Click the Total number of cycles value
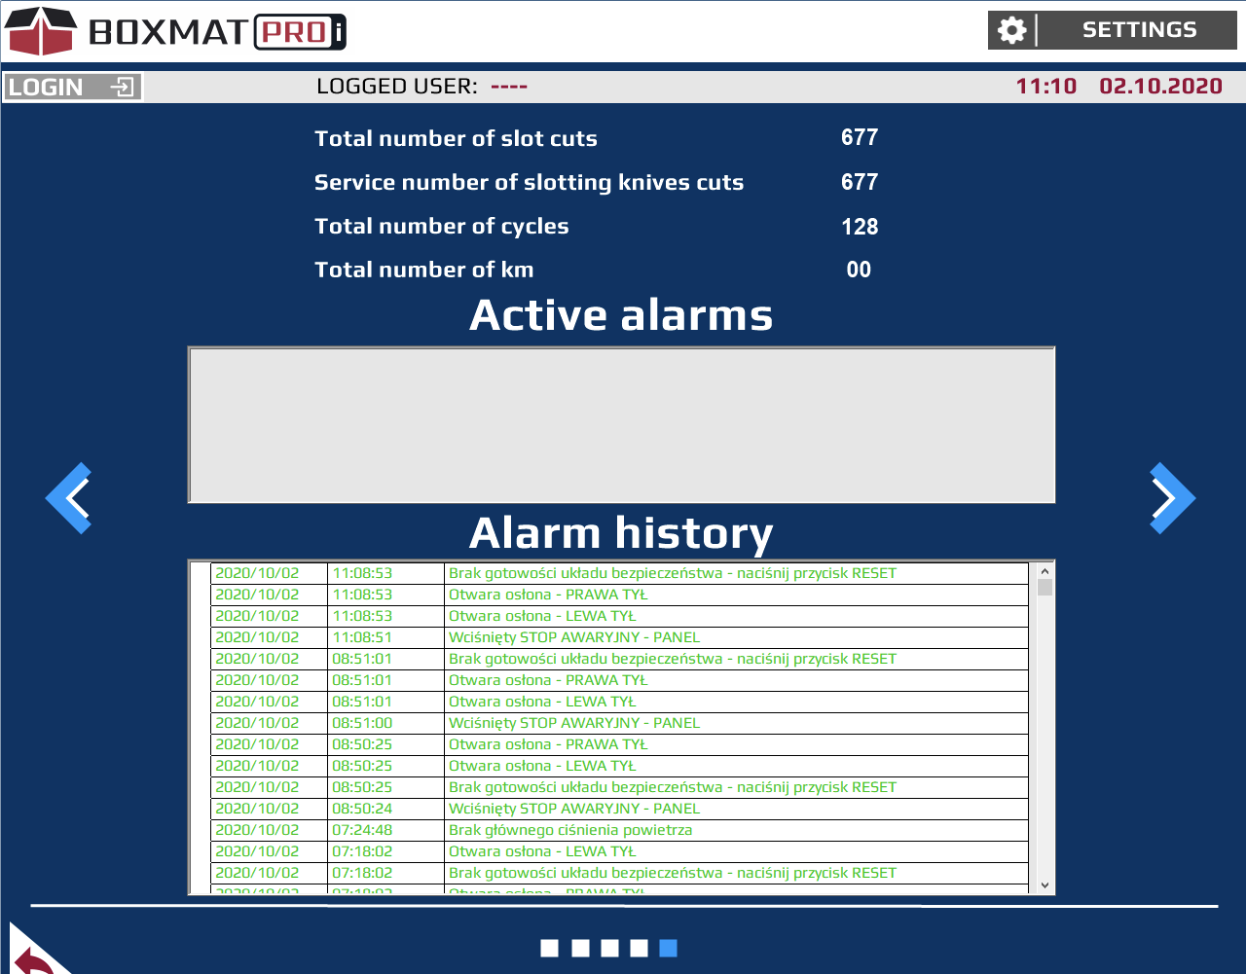Image resolution: width=1246 pixels, height=974 pixels. pyautogui.click(x=859, y=227)
